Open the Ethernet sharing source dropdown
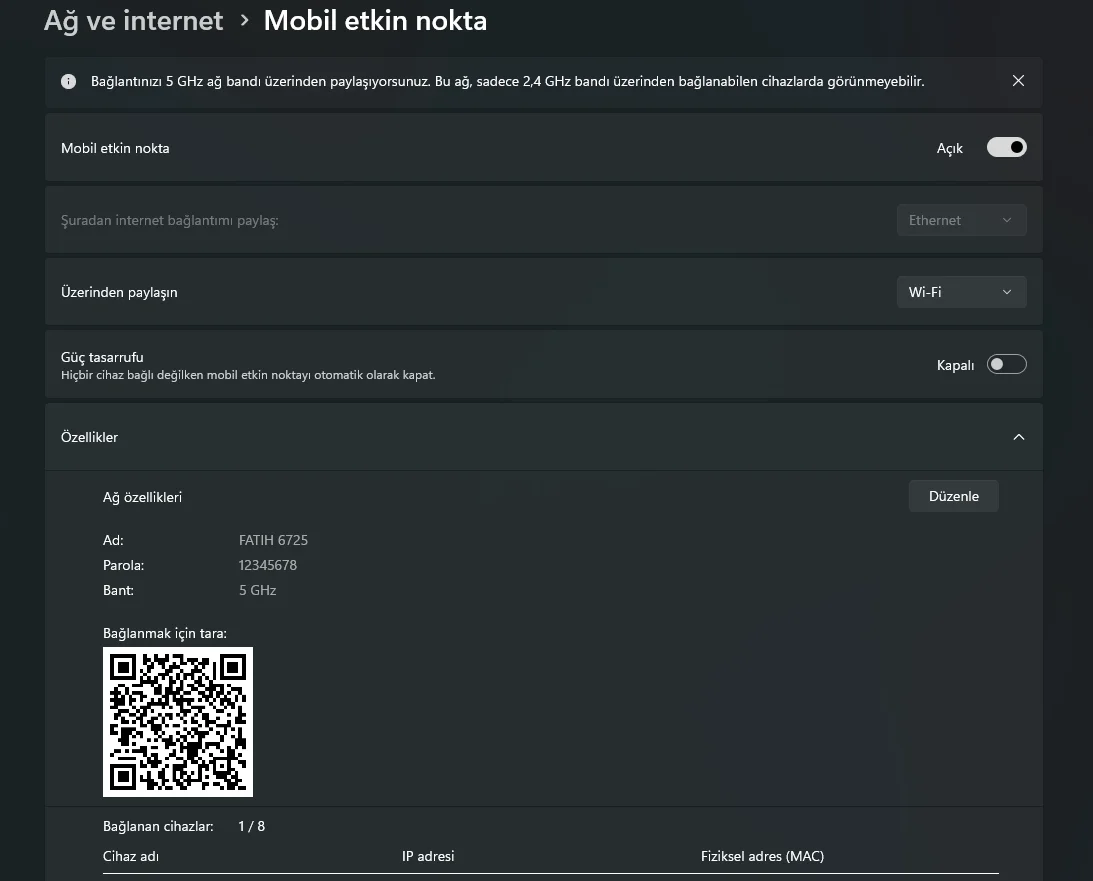The height and width of the screenshot is (881, 1093). (x=961, y=220)
